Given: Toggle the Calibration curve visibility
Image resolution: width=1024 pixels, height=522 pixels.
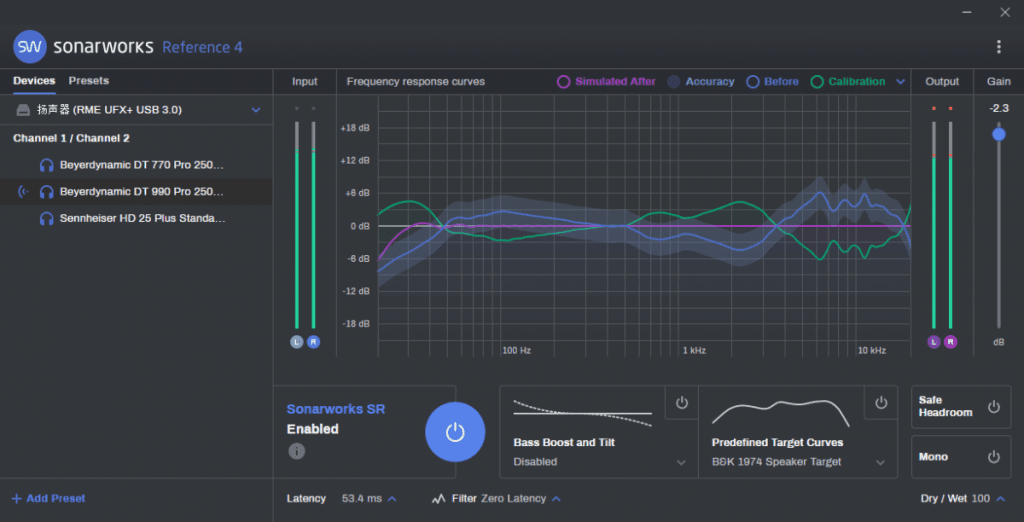Looking at the screenshot, I should pyautogui.click(x=817, y=82).
